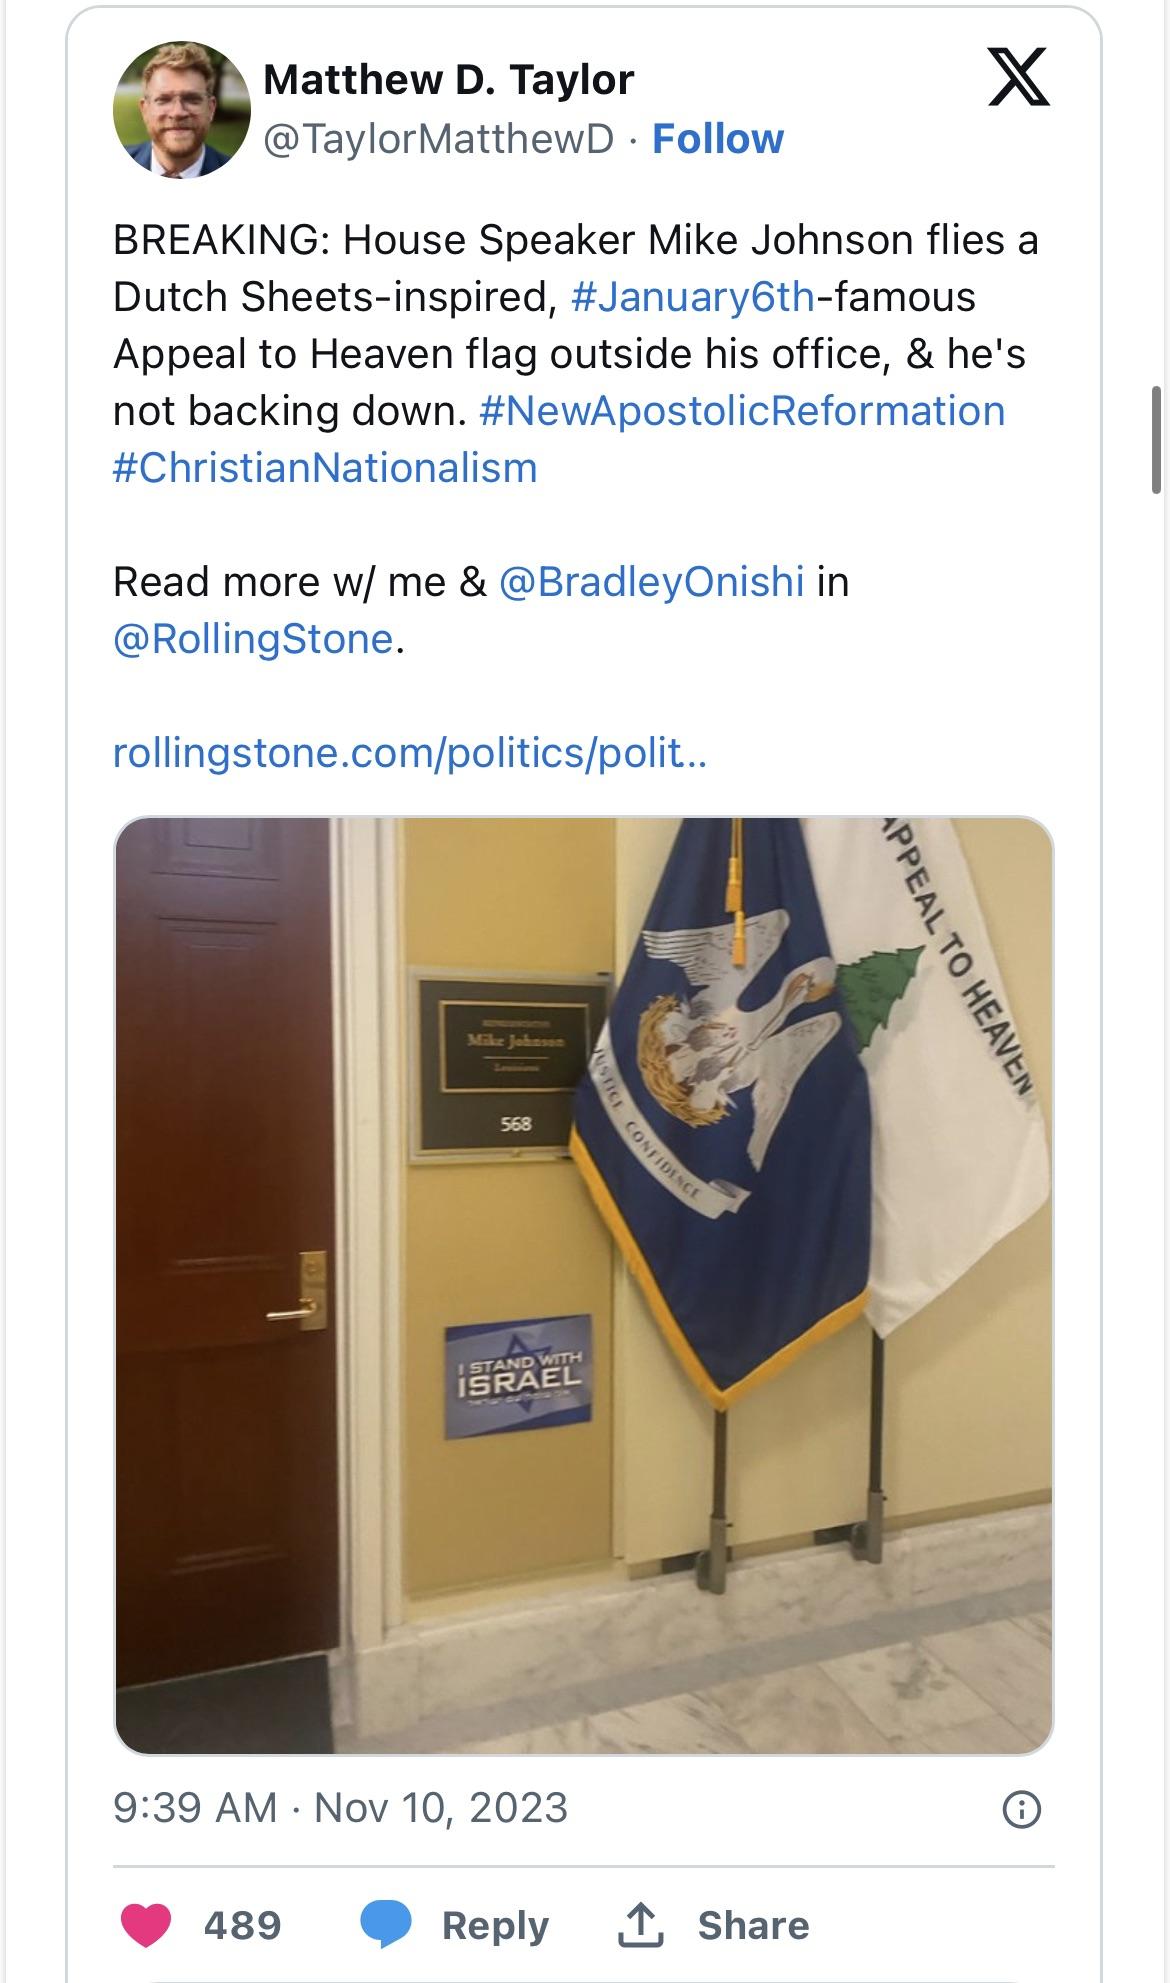
Task: Open the #ChristianNationalism hashtag
Action: (x=325, y=468)
